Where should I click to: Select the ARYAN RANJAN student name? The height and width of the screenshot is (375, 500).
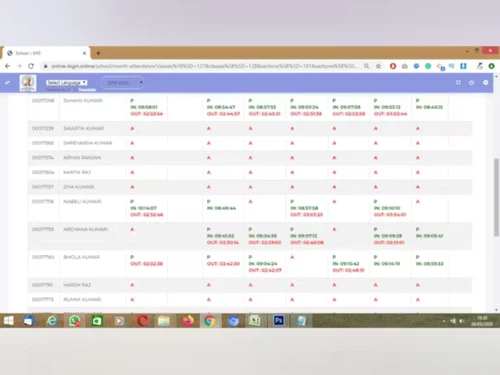(x=82, y=158)
